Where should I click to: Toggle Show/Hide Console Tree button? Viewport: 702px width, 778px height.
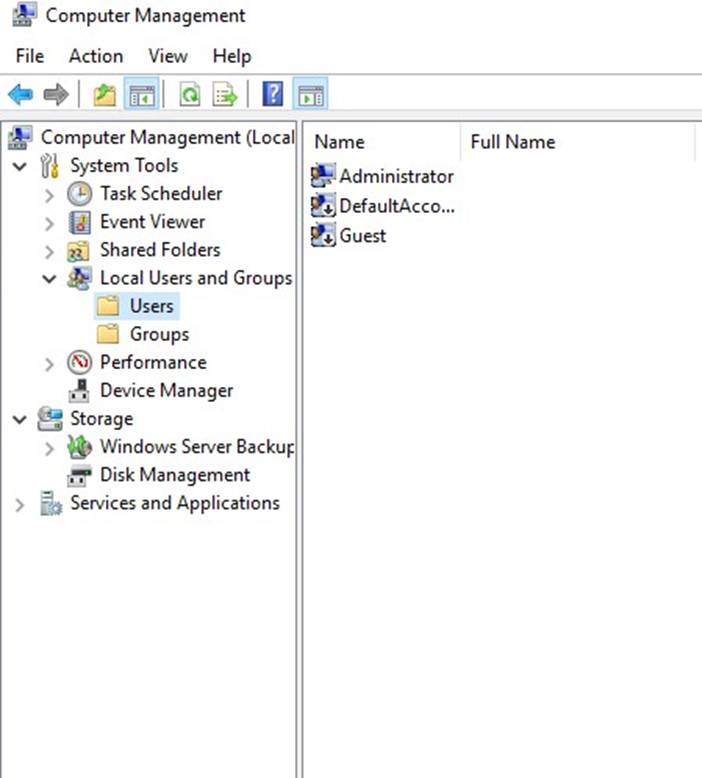142,94
